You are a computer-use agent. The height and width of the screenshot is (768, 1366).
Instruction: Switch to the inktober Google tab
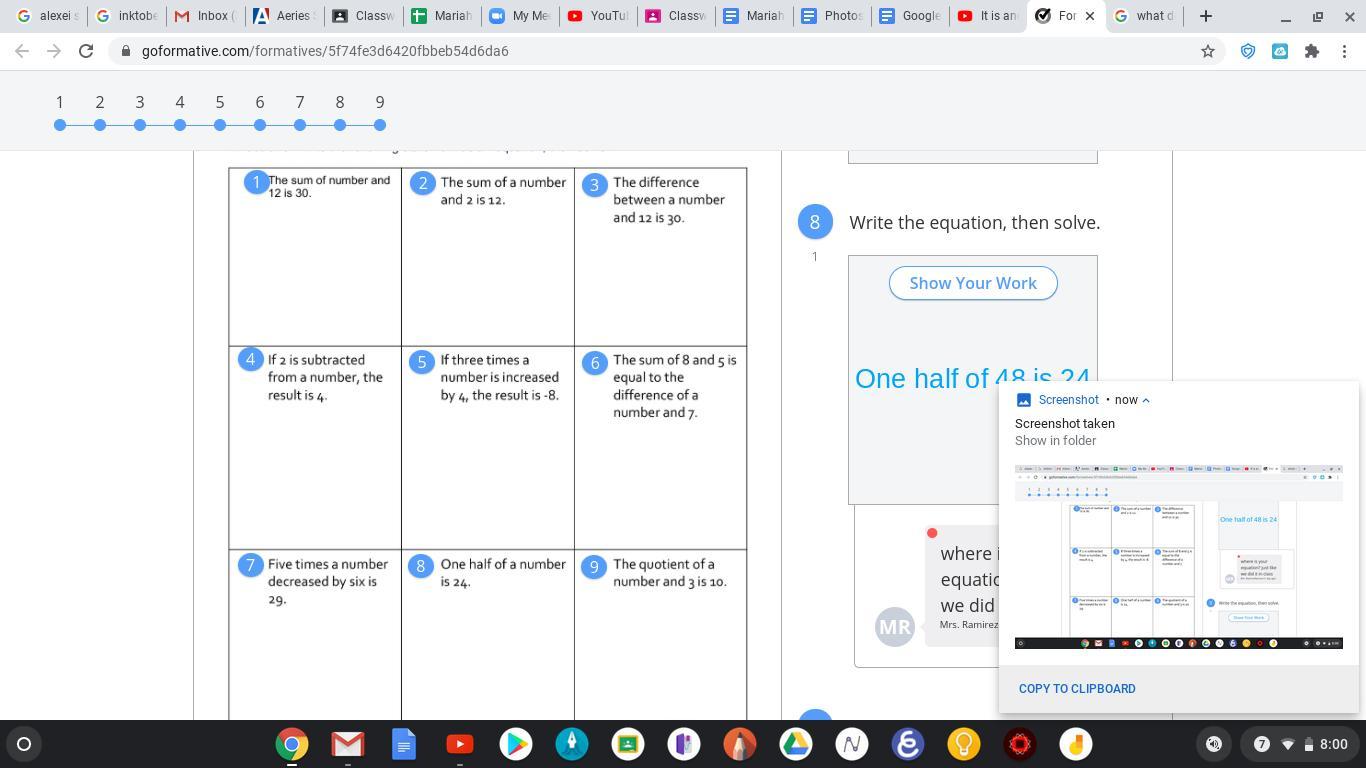(x=126, y=16)
